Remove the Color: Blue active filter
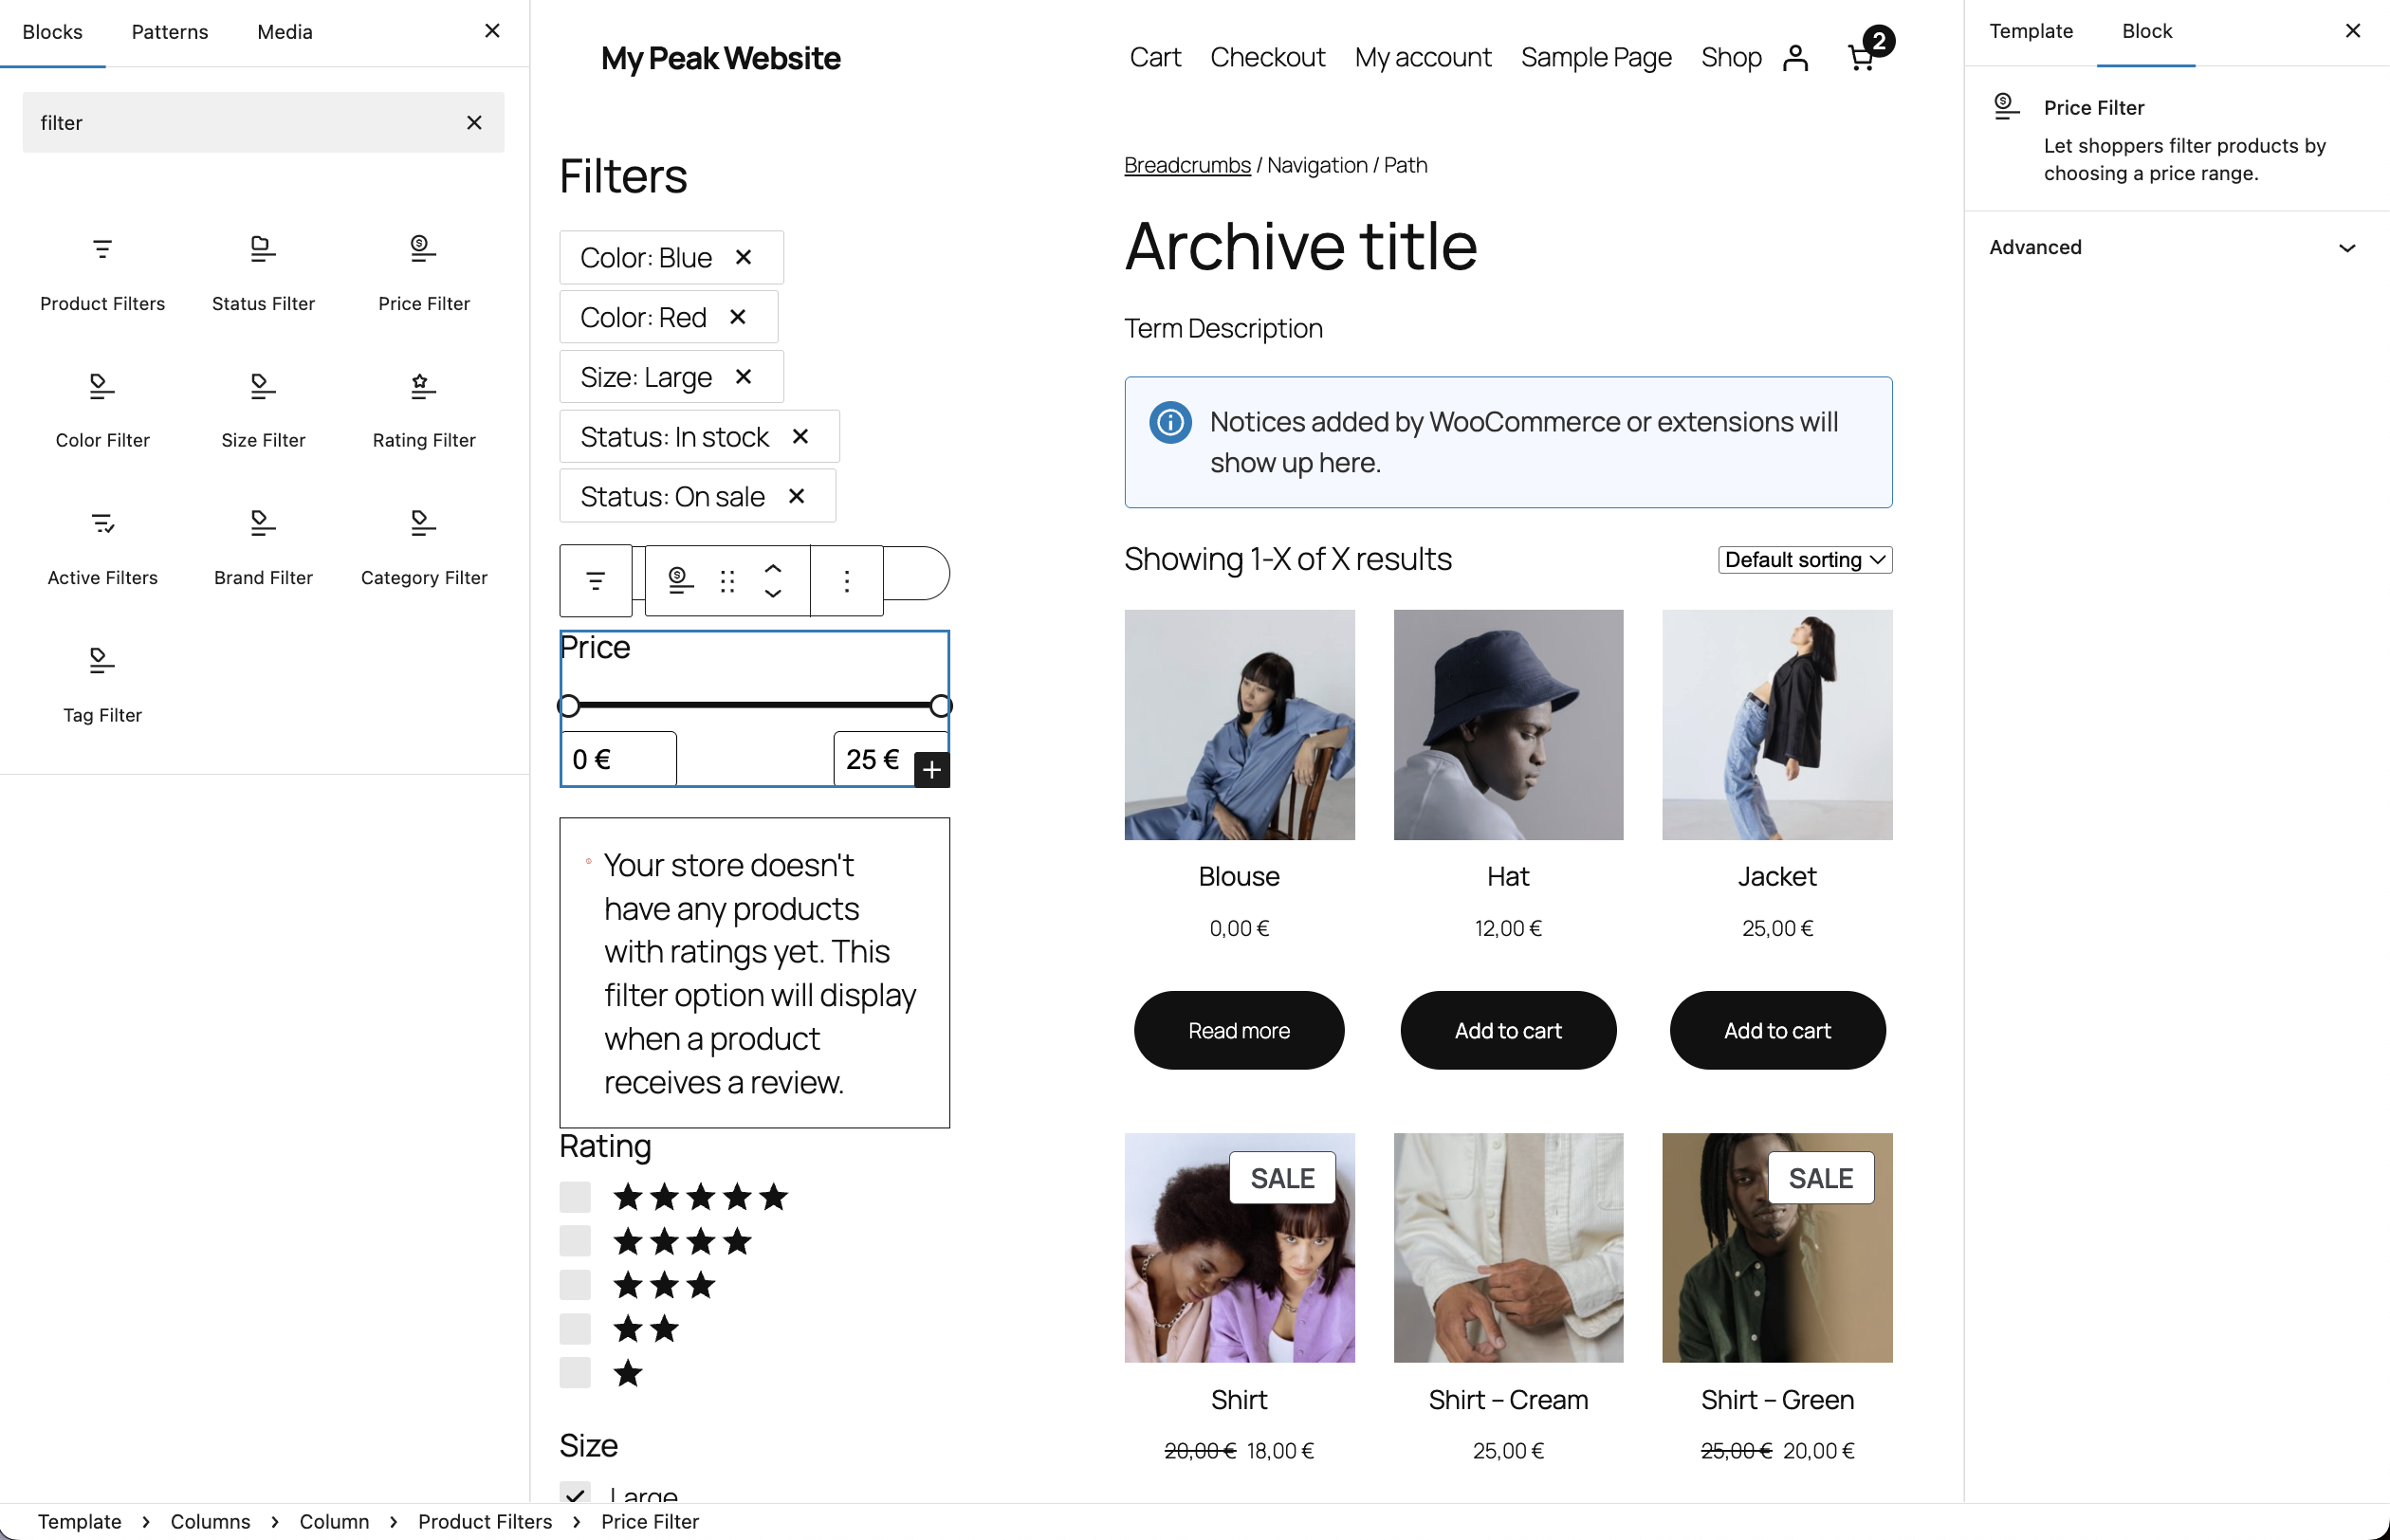This screenshot has height=1540, width=2390. coord(743,257)
